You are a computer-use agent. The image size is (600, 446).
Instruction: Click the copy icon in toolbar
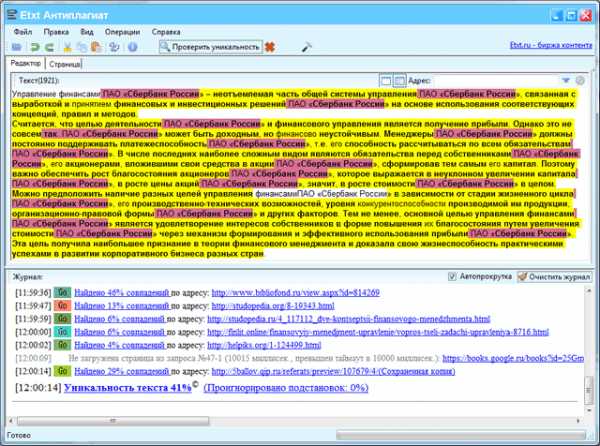coord(82,47)
